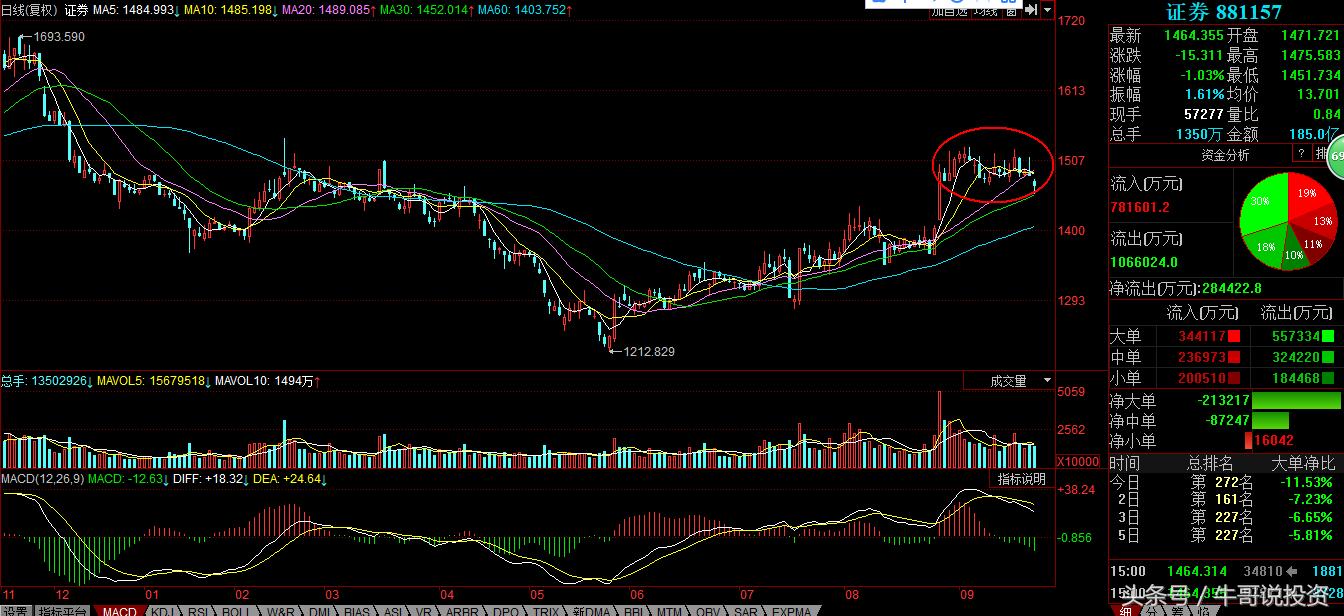Click the 流出(万元) value 1066024.0

(1144, 262)
